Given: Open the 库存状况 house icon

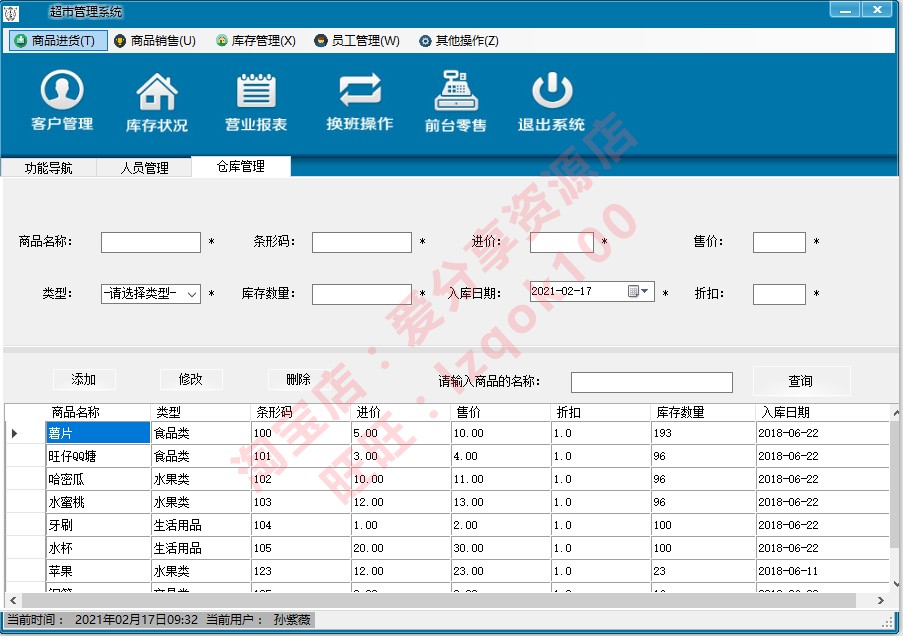Looking at the screenshot, I should (x=157, y=101).
